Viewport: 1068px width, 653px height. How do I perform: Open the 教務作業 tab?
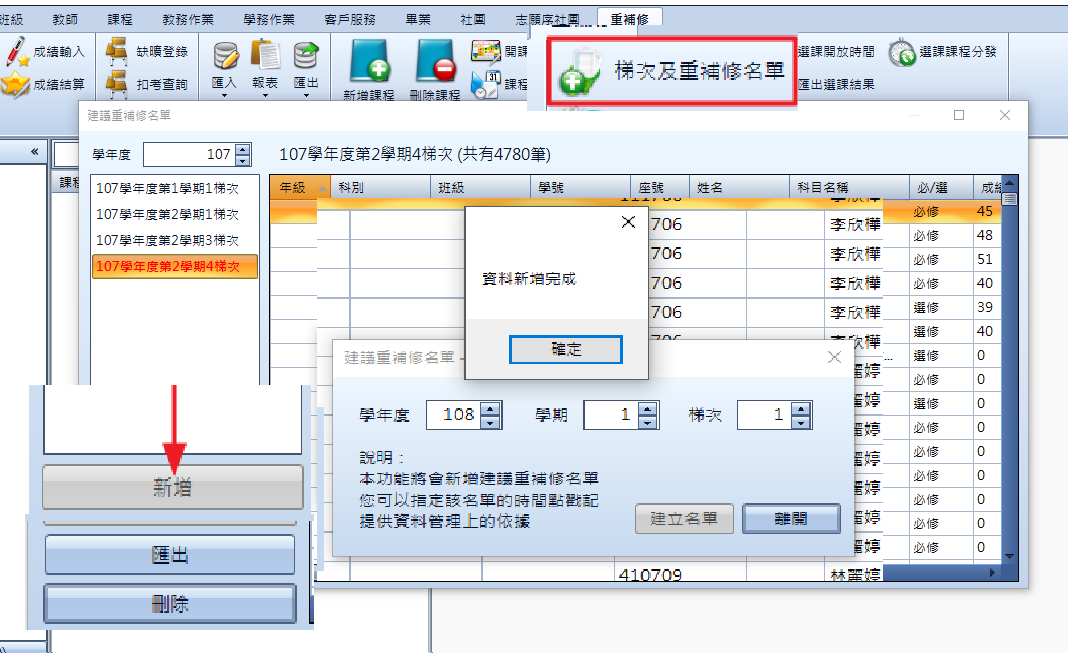(x=188, y=20)
